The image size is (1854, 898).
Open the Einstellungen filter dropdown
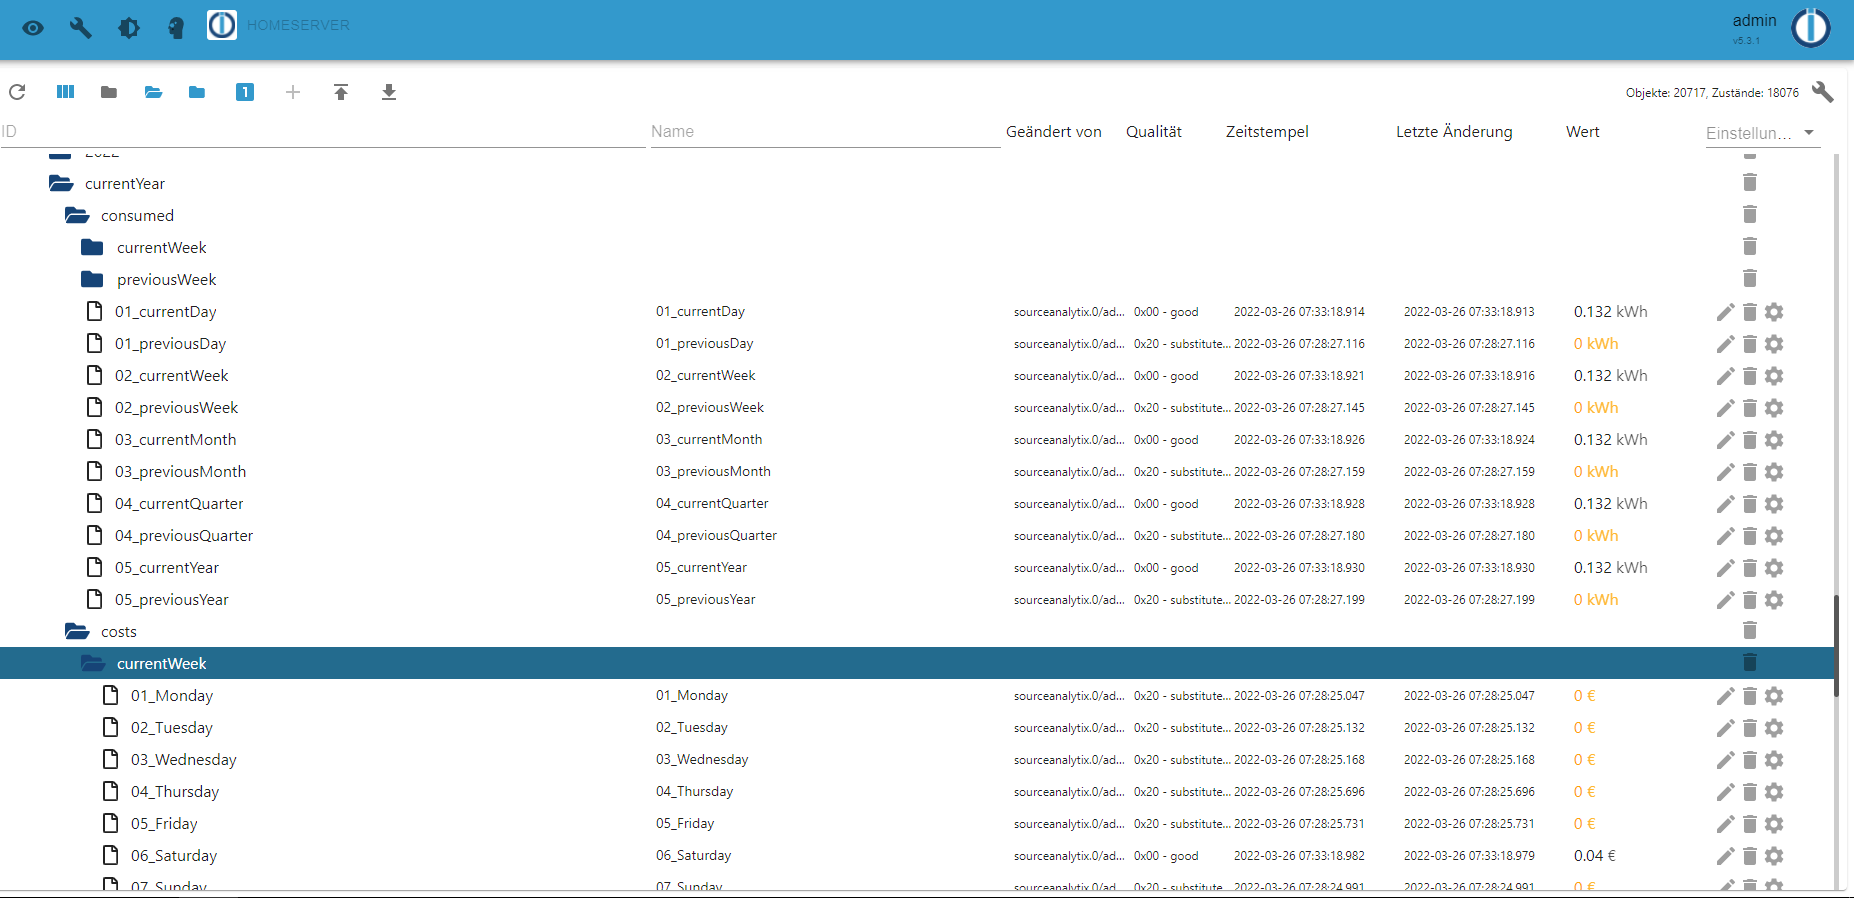[1763, 133]
